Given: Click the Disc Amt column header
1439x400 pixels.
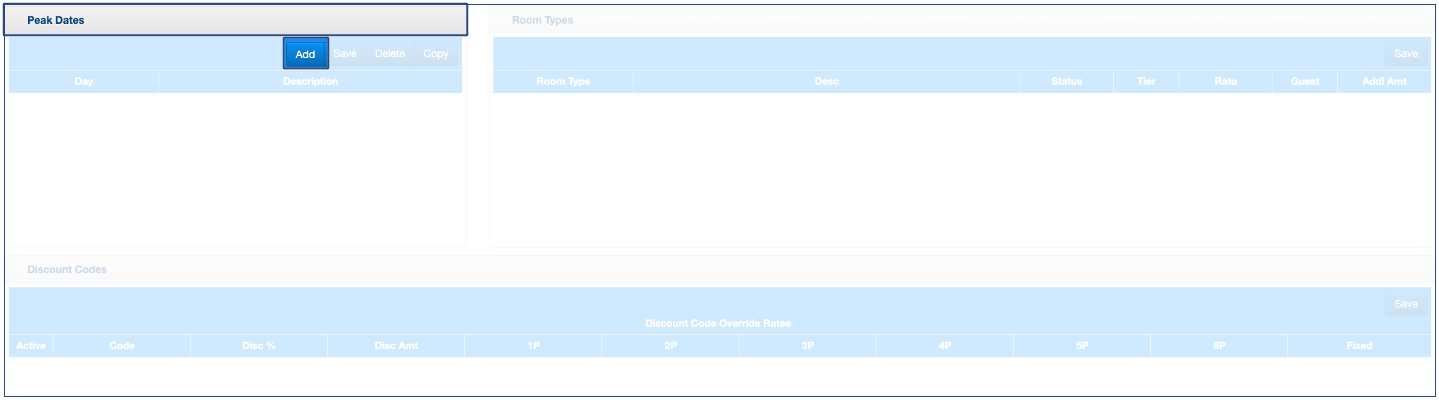Looking at the screenshot, I should coord(395,346).
